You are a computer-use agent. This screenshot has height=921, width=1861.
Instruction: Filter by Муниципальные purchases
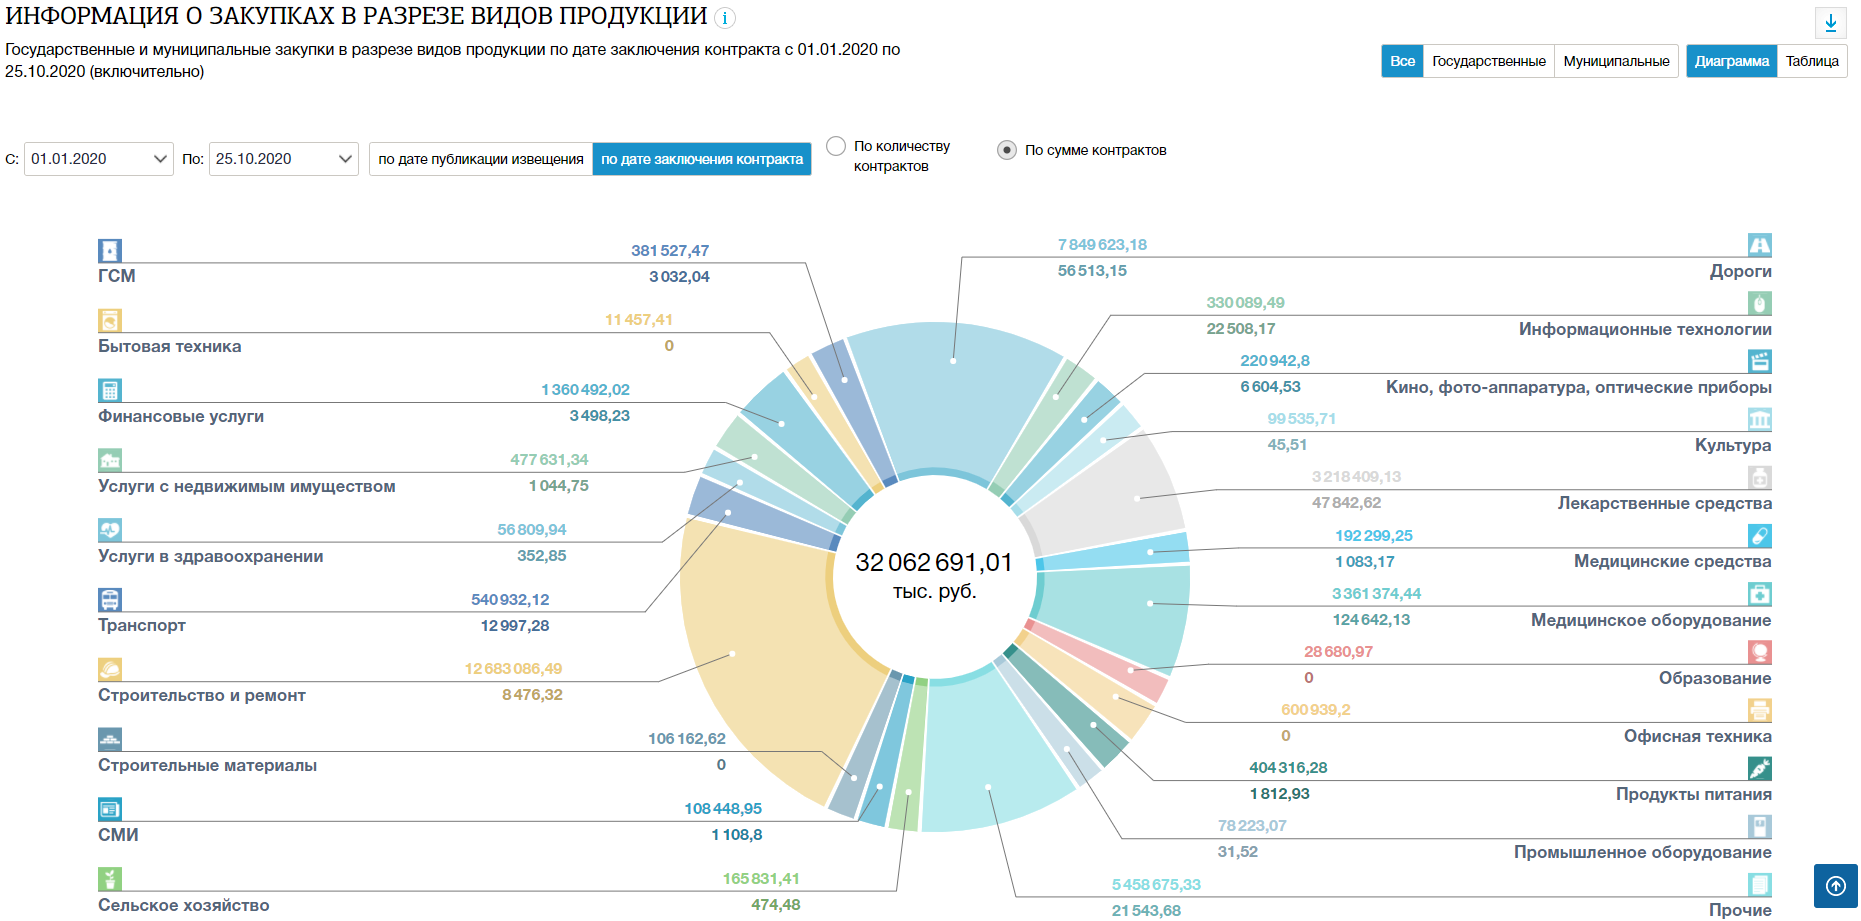click(1616, 61)
